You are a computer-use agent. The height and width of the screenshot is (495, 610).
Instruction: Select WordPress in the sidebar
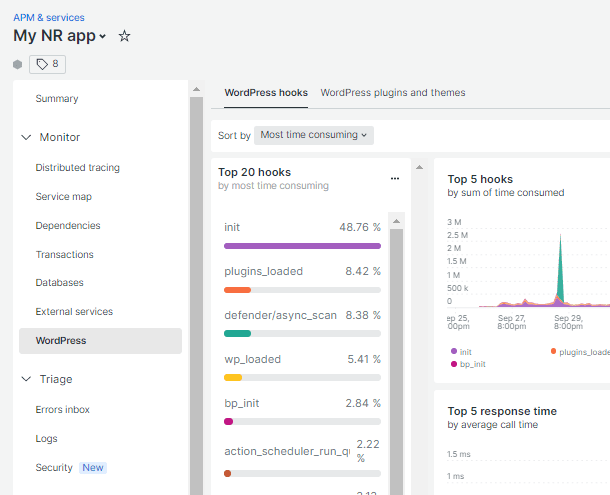[x=100, y=341]
